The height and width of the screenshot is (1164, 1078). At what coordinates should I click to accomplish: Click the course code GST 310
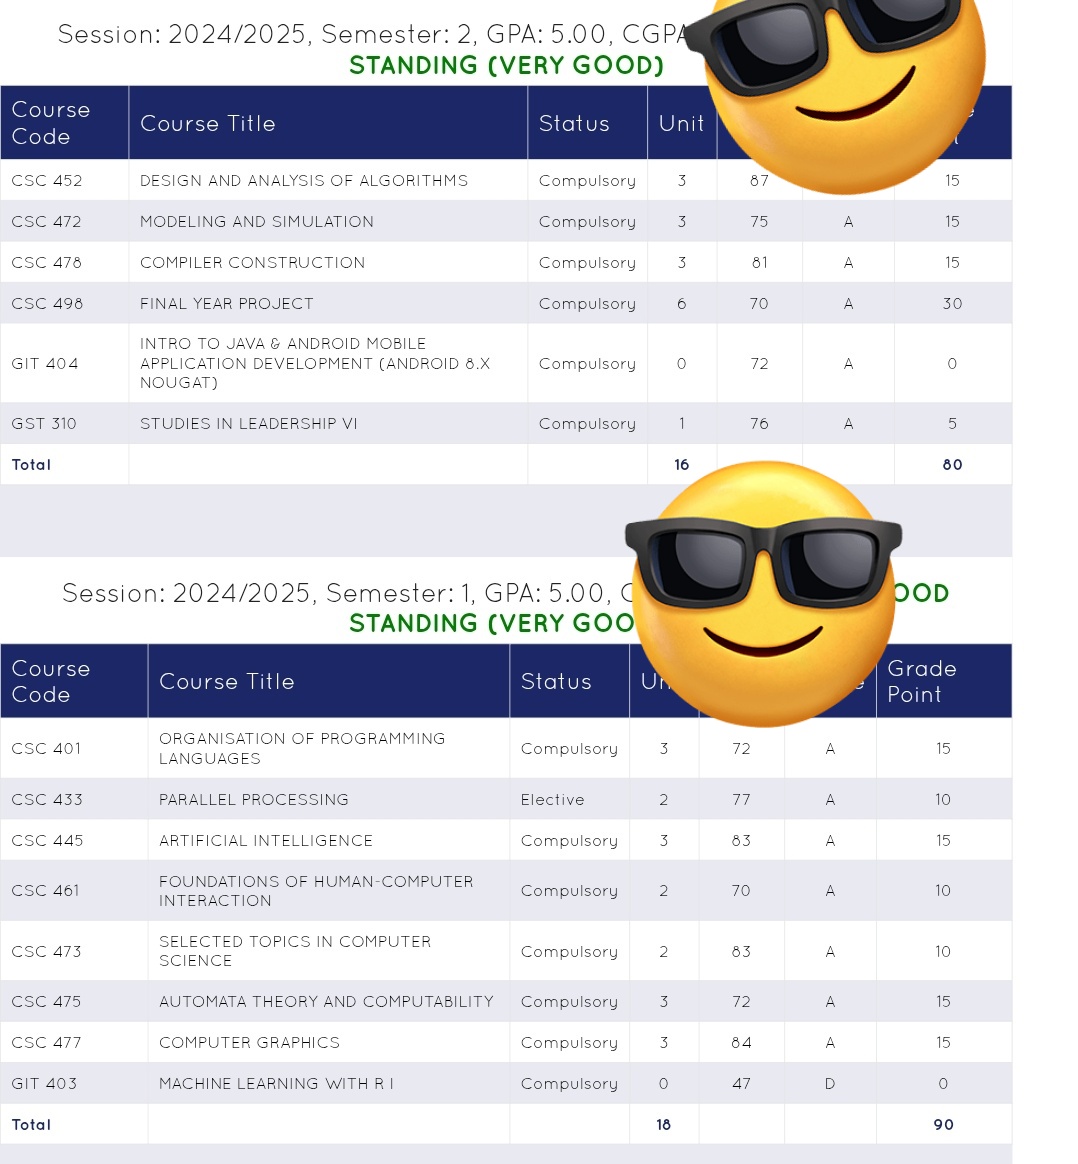pos(44,423)
